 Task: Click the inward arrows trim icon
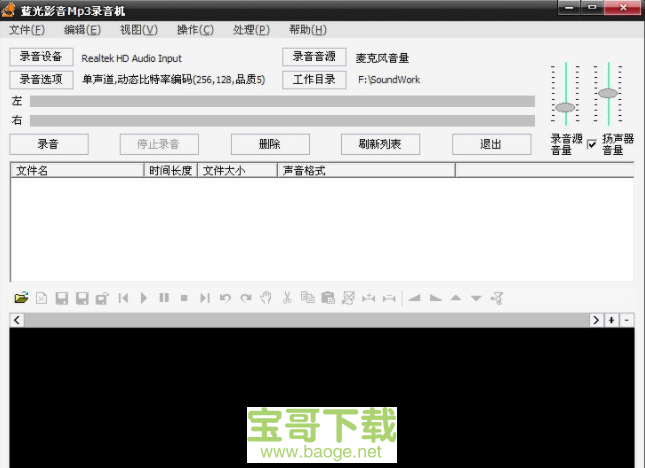(x=369, y=298)
